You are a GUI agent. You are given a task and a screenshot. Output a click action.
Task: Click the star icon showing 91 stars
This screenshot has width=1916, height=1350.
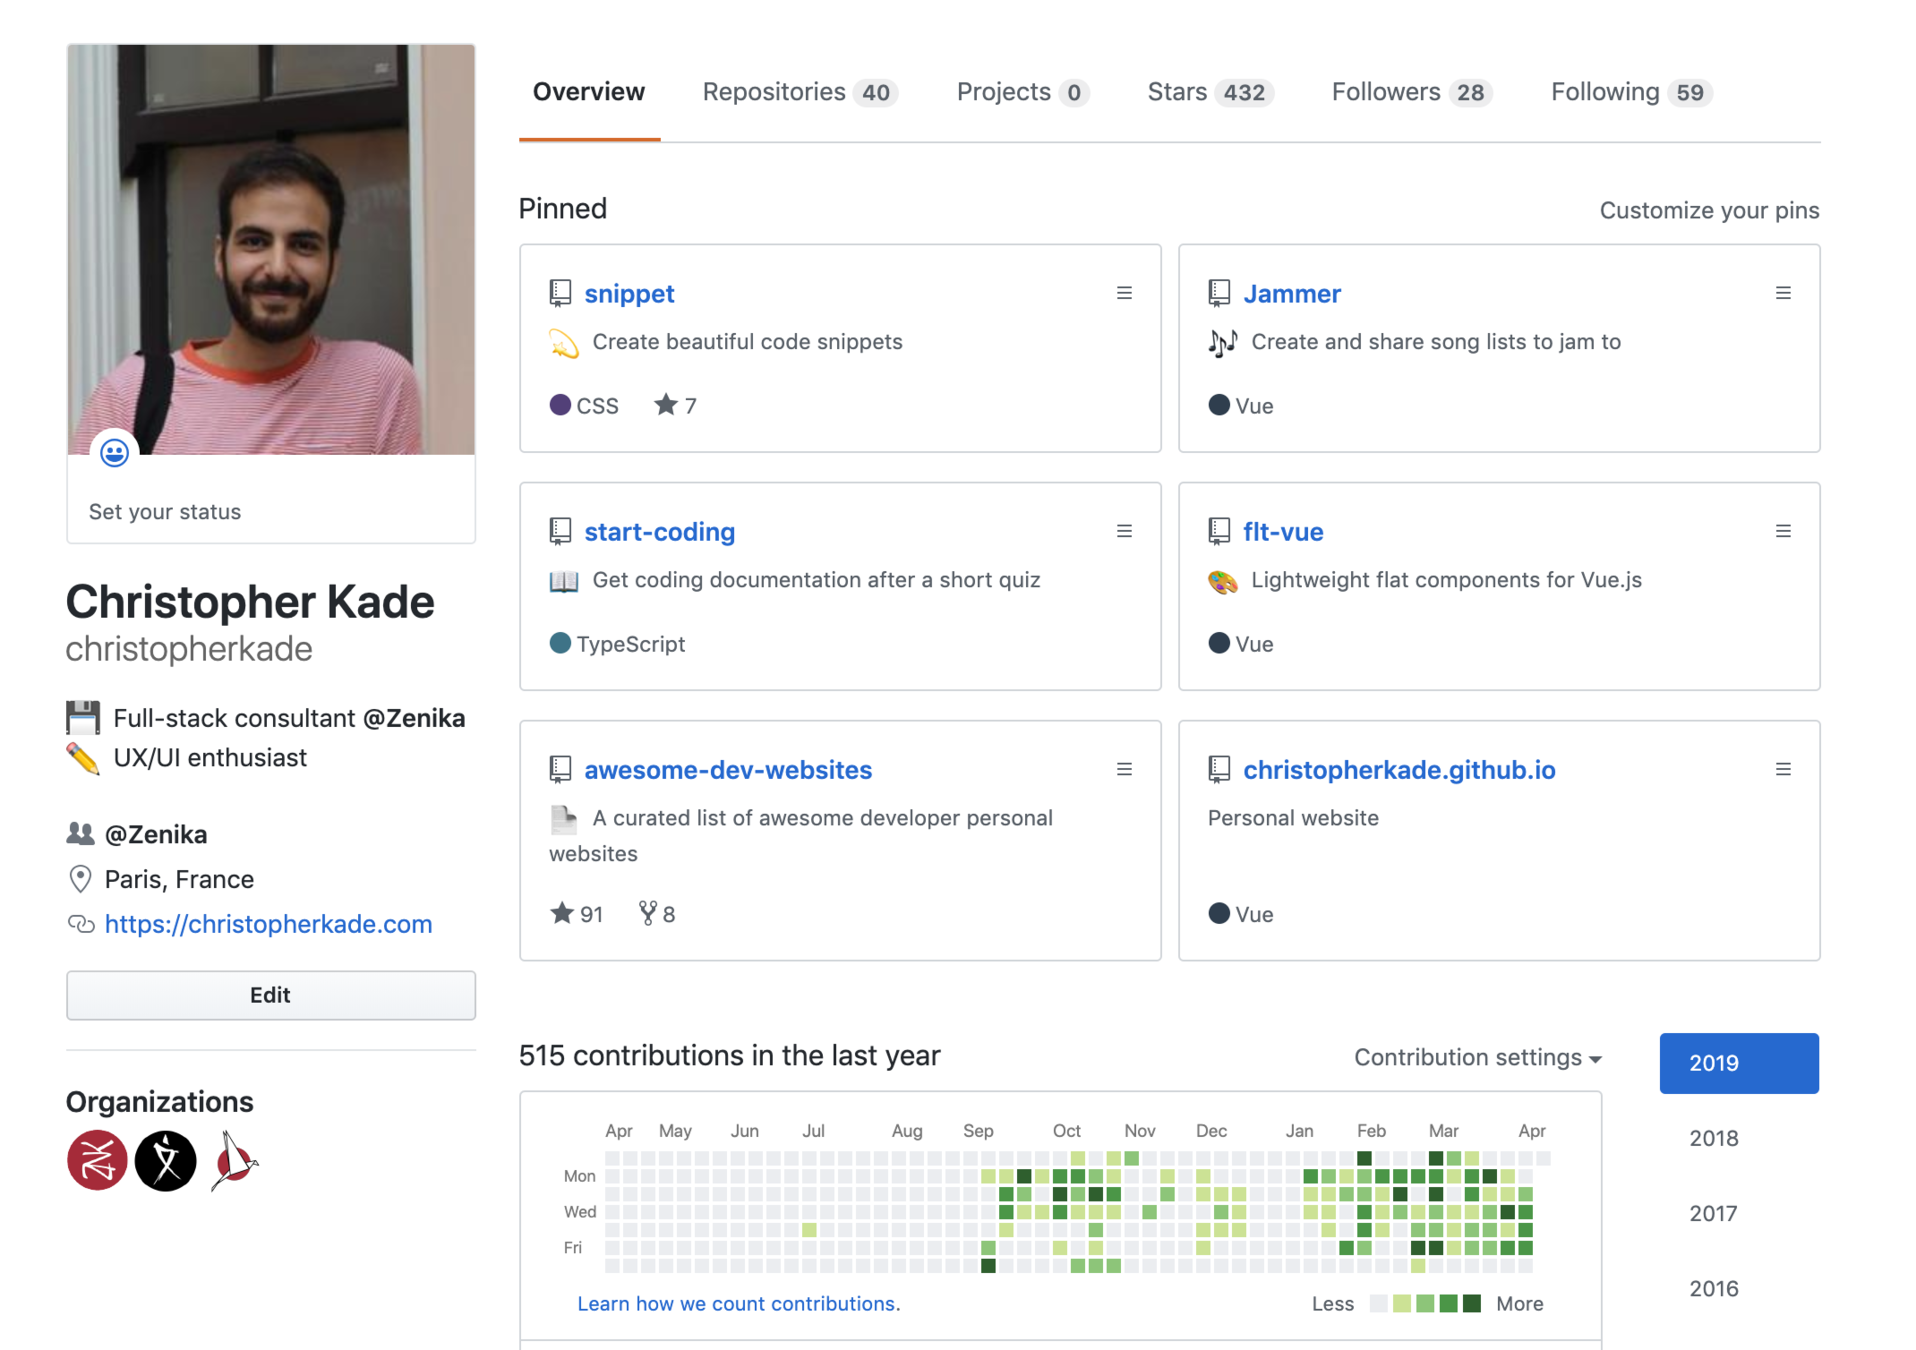[x=562, y=912]
